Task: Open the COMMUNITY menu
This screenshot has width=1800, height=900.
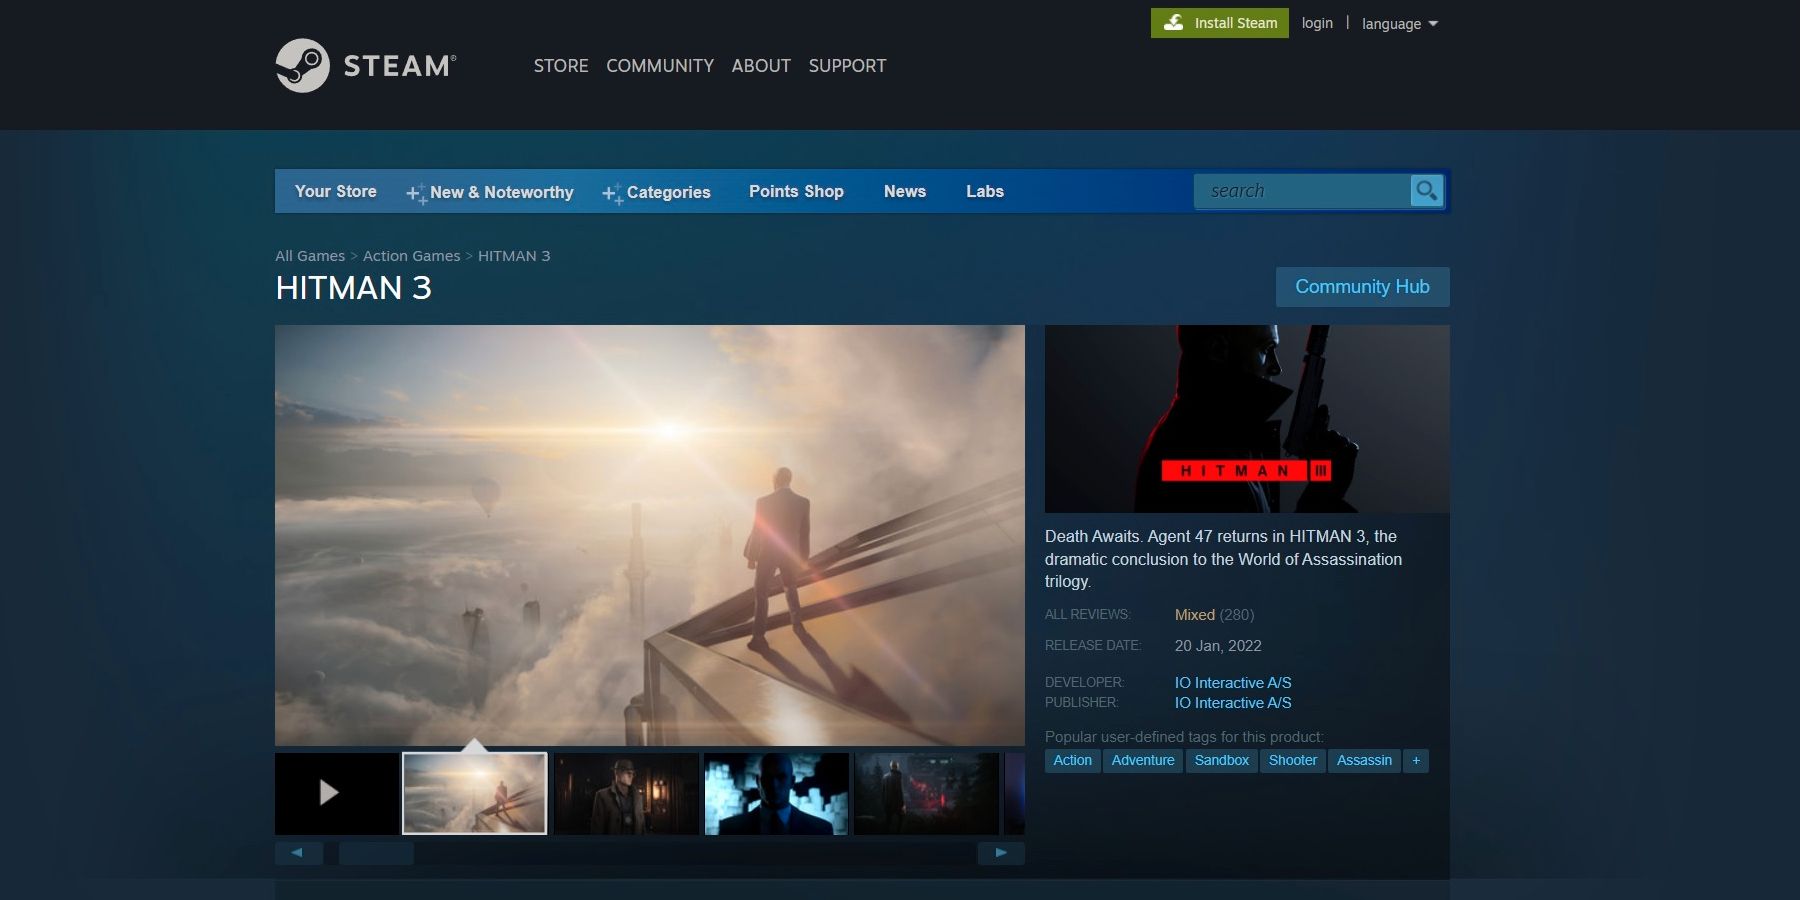Action: click(x=660, y=66)
